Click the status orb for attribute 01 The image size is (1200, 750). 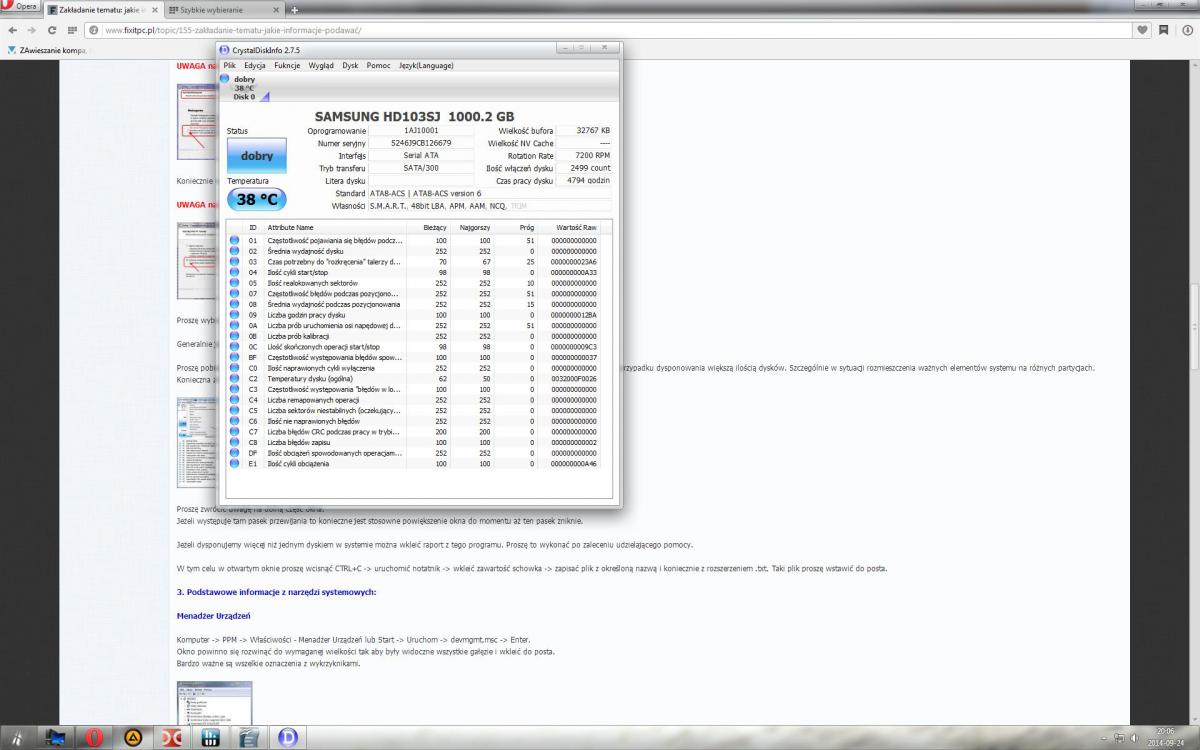pyautogui.click(x=234, y=240)
